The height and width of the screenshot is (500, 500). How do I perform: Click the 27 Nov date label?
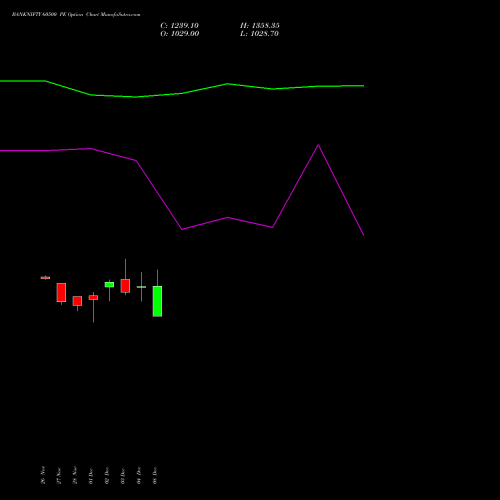pyautogui.click(x=59, y=475)
